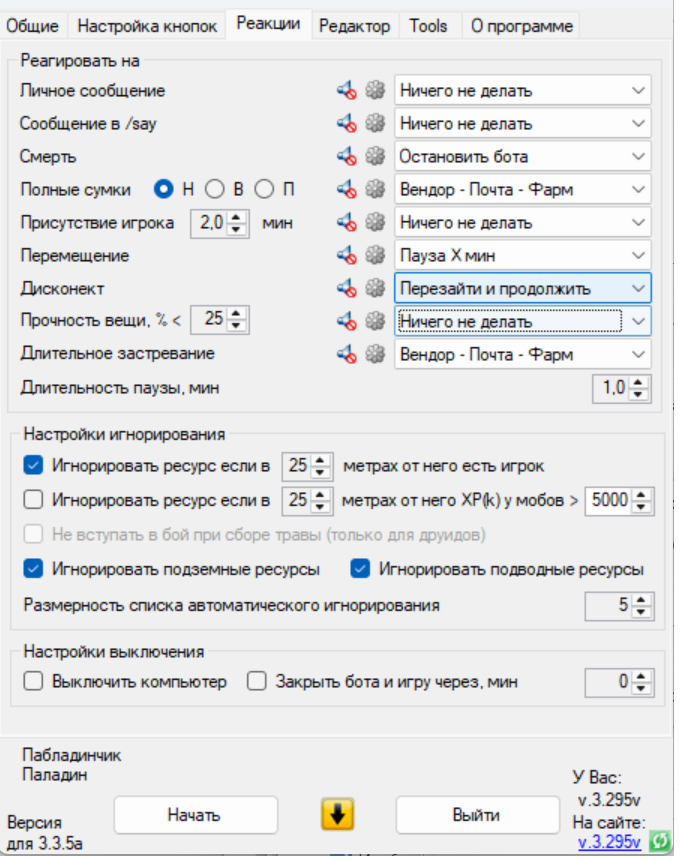Open gear settings for Длительное застревание

(375, 354)
